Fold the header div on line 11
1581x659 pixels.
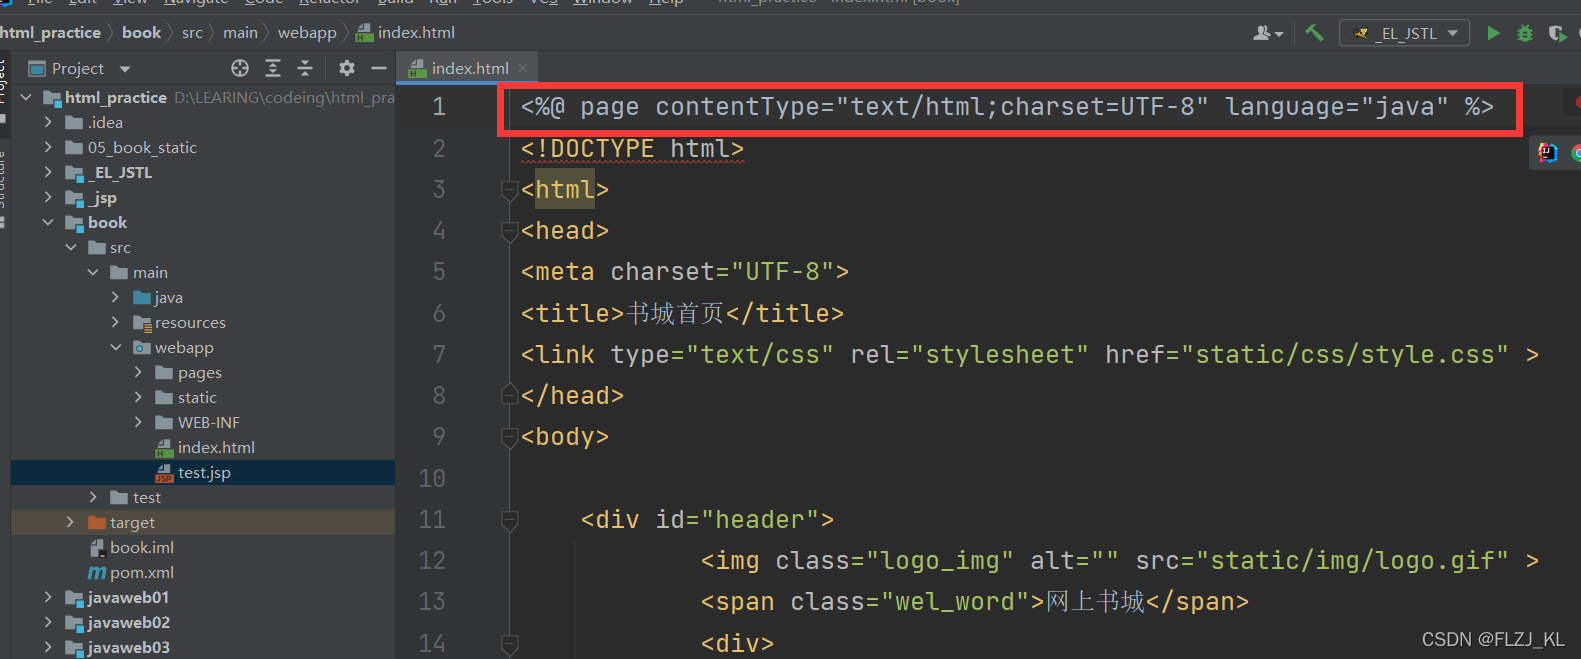tap(509, 519)
